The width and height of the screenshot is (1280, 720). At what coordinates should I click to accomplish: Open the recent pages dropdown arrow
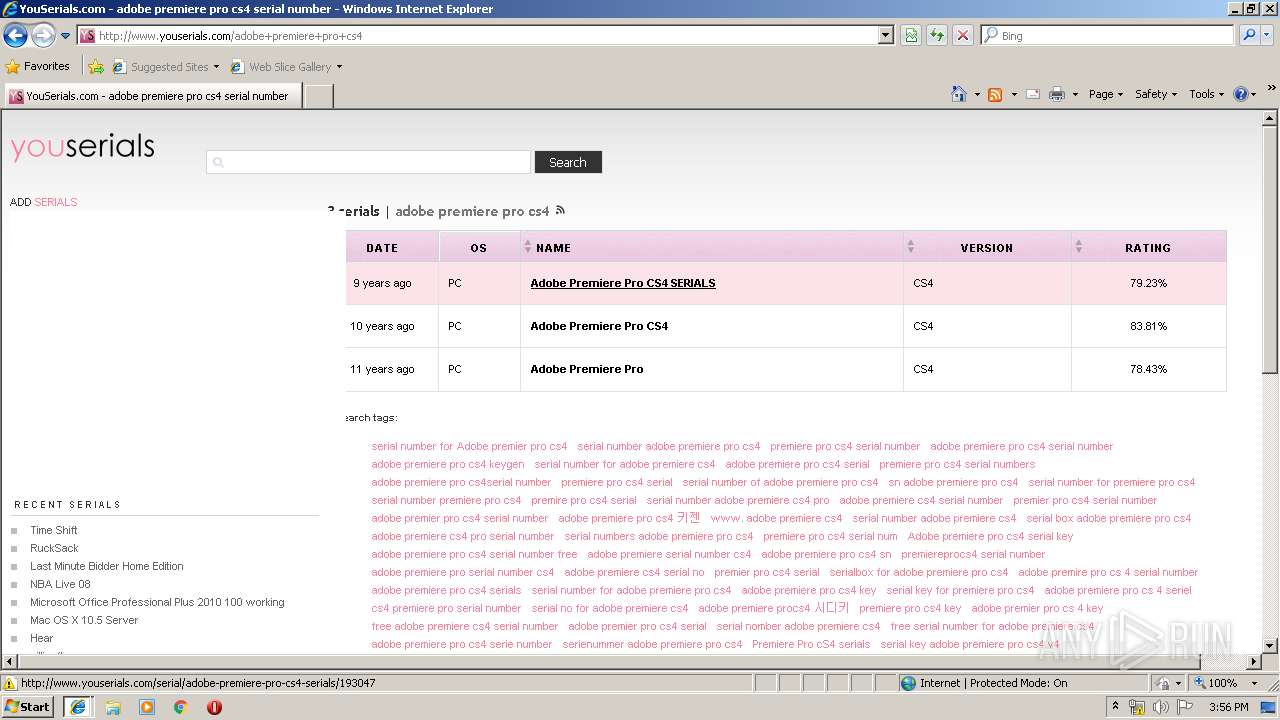pyautogui.click(x=66, y=36)
